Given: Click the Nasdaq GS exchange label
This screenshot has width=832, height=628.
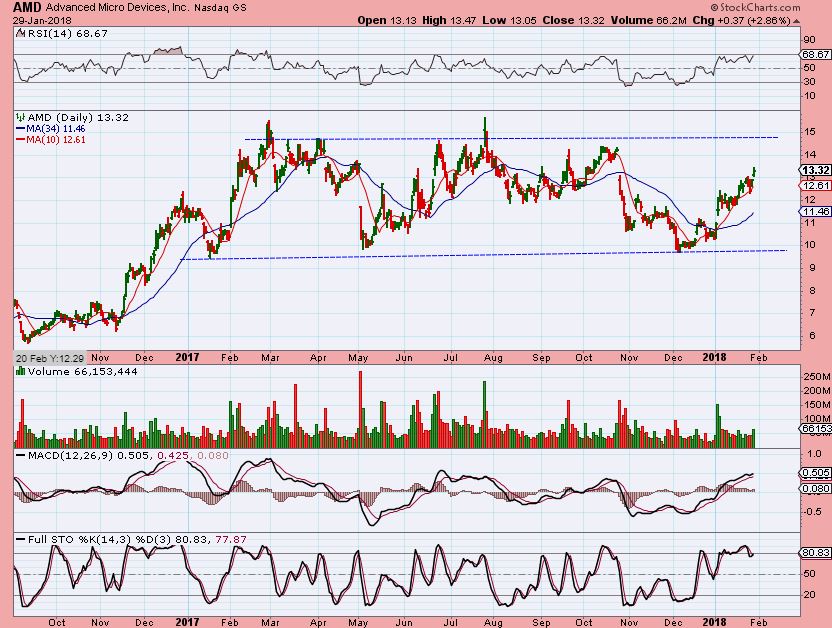Looking at the screenshot, I should tap(220, 8).
